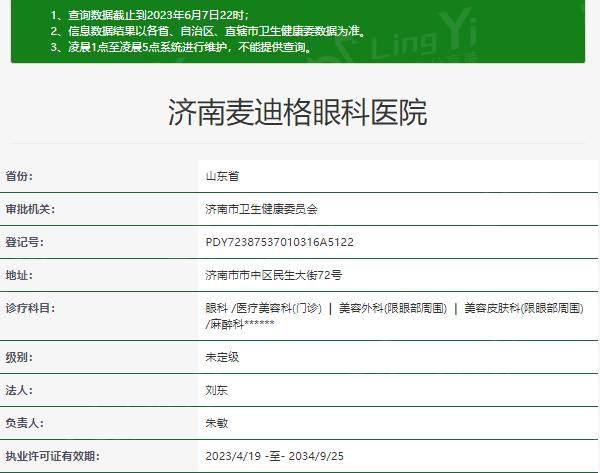The width and height of the screenshot is (600, 473).
Task: Click the text 美容外科(限眼部周围)
Action: click(x=393, y=308)
